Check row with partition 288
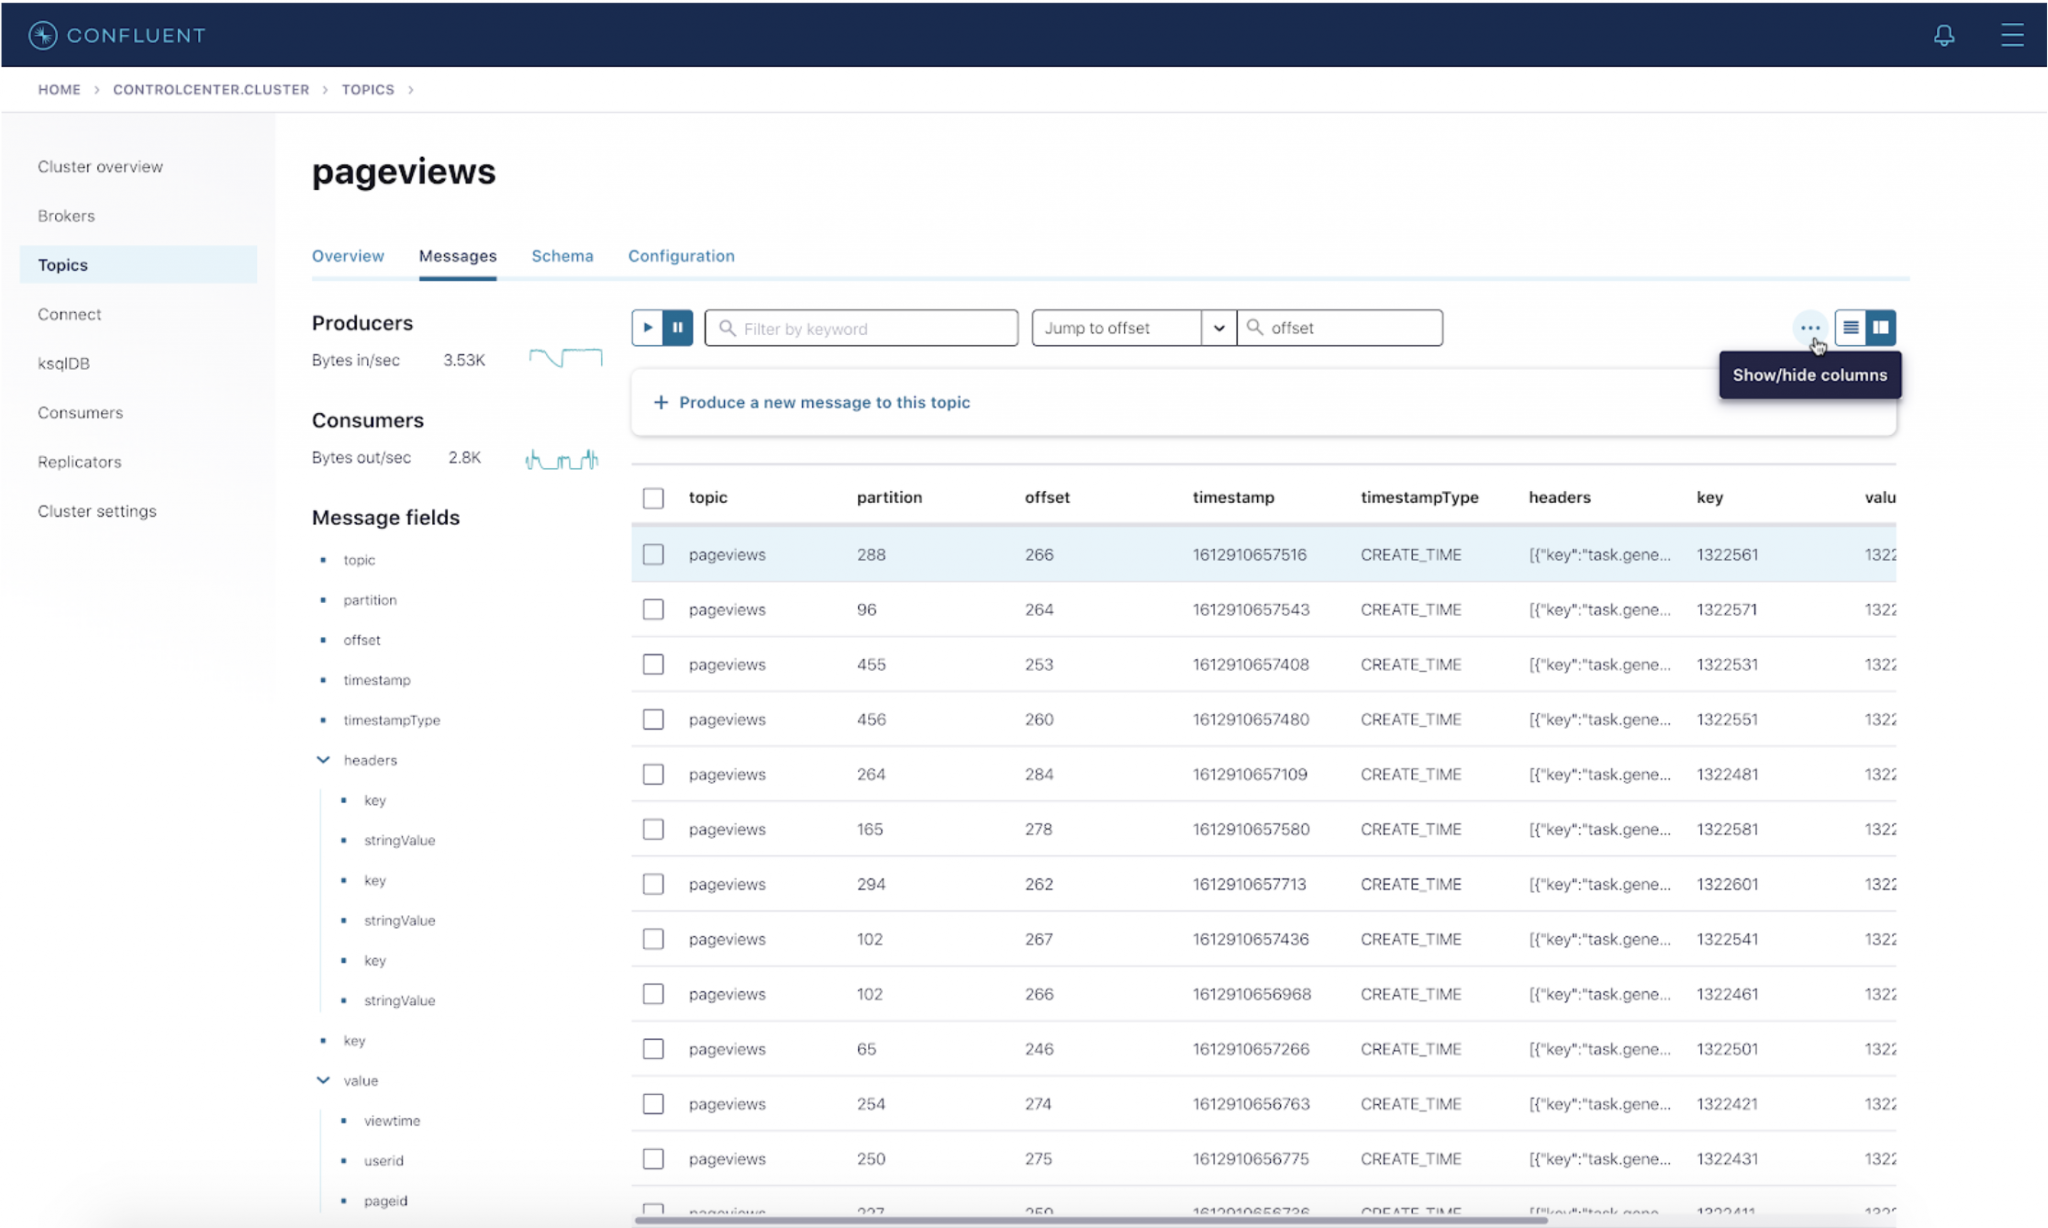The height and width of the screenshot is (1228, 2048). [653, 554]
